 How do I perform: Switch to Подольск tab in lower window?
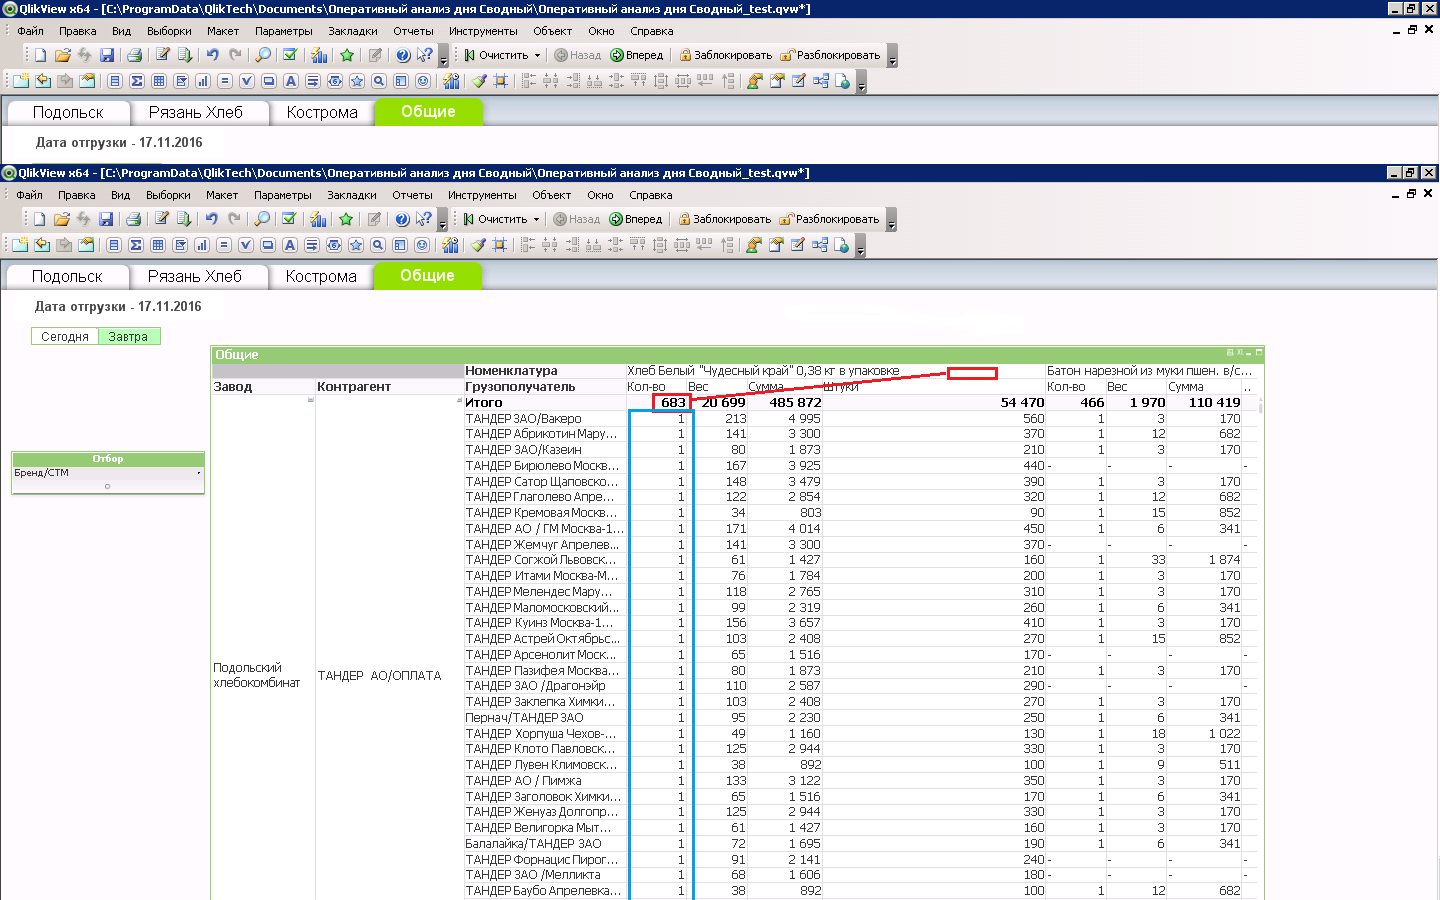(x=67, y=276)
